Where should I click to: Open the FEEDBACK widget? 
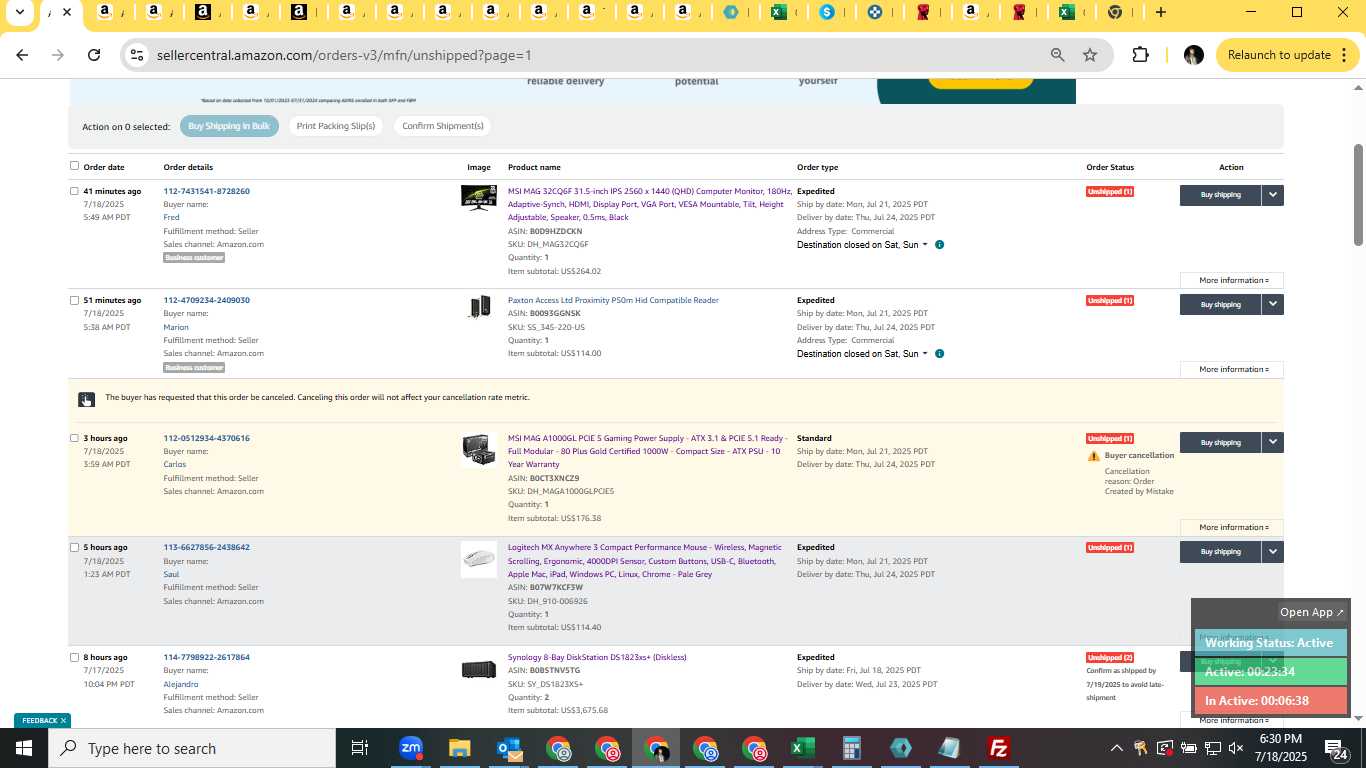[x=43, y=720]
